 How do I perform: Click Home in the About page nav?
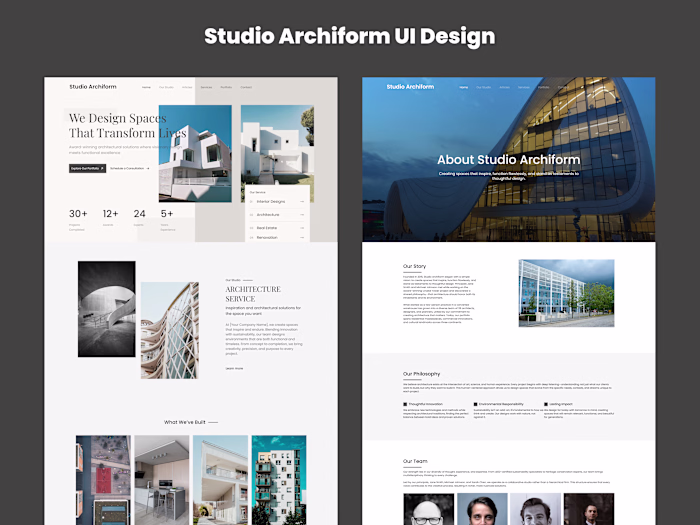(x=464, y=88)
